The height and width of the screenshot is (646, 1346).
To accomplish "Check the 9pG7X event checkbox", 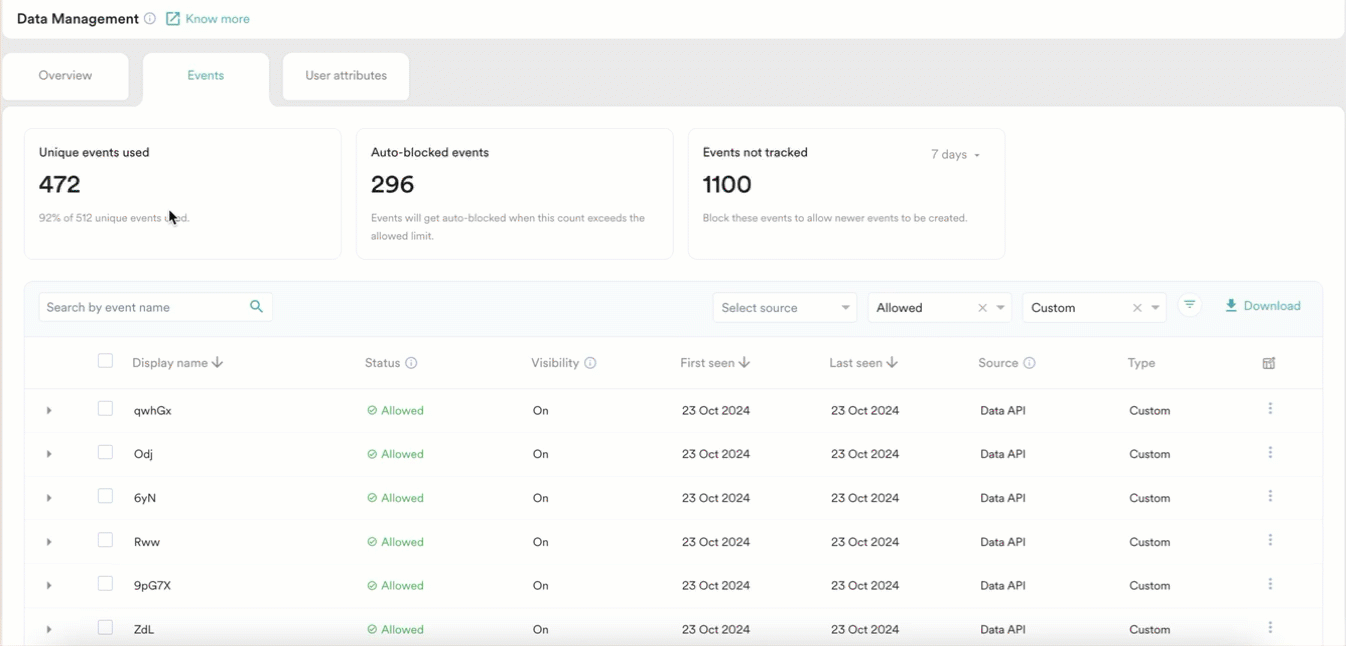I will point(105,584).
